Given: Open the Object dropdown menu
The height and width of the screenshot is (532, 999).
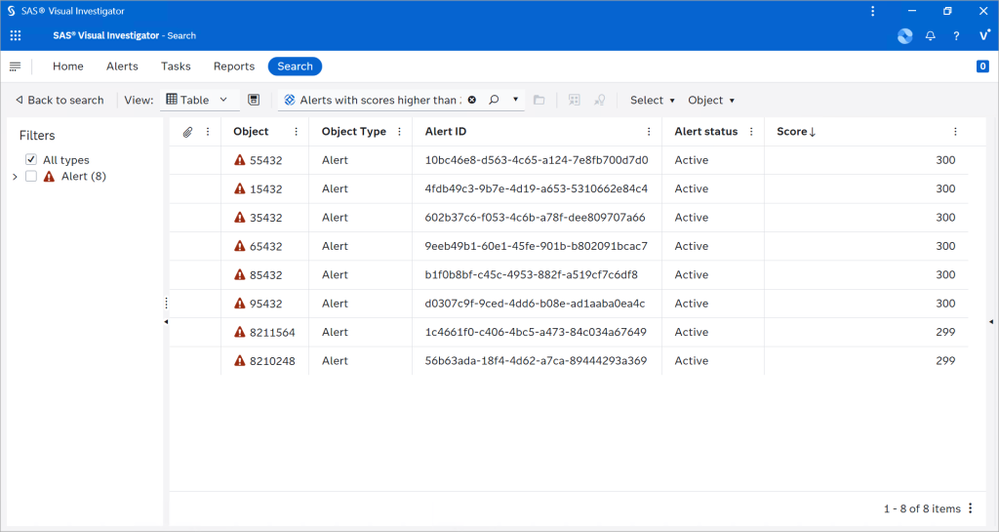Looking at the screenshot, I should coord(711,100).
